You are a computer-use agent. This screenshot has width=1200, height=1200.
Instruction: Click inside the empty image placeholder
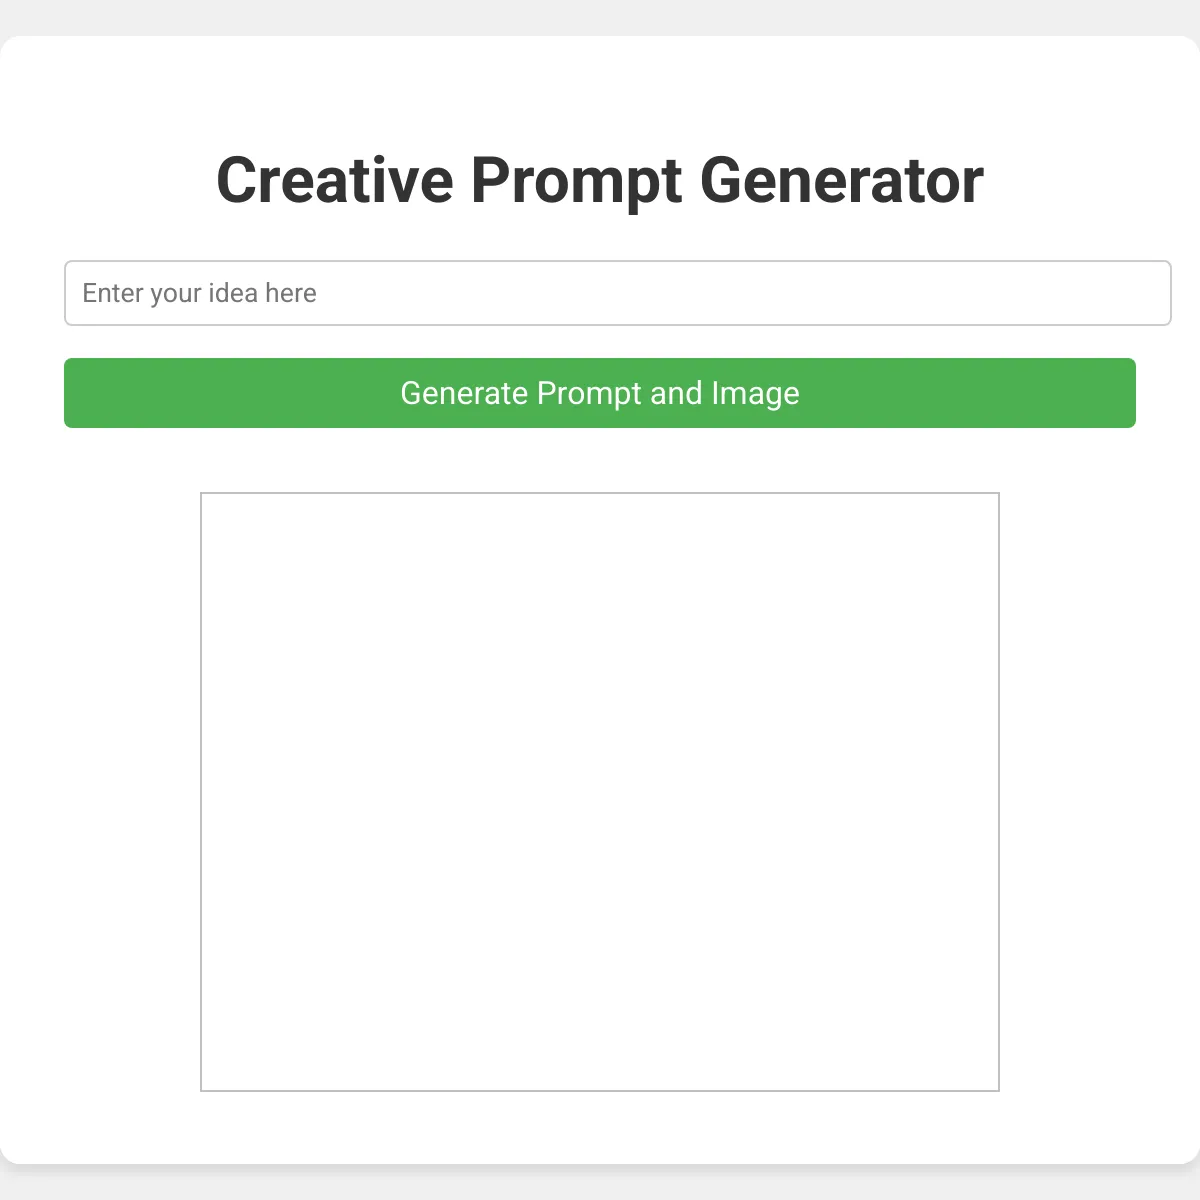pyautogui.click(x=600, y=790)
